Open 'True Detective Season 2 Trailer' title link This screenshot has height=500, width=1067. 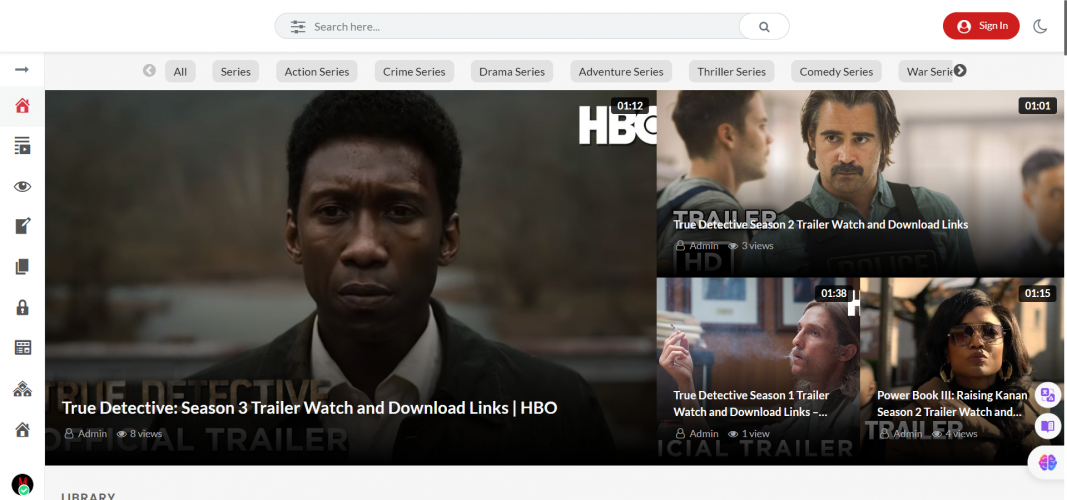click(821, 224)
